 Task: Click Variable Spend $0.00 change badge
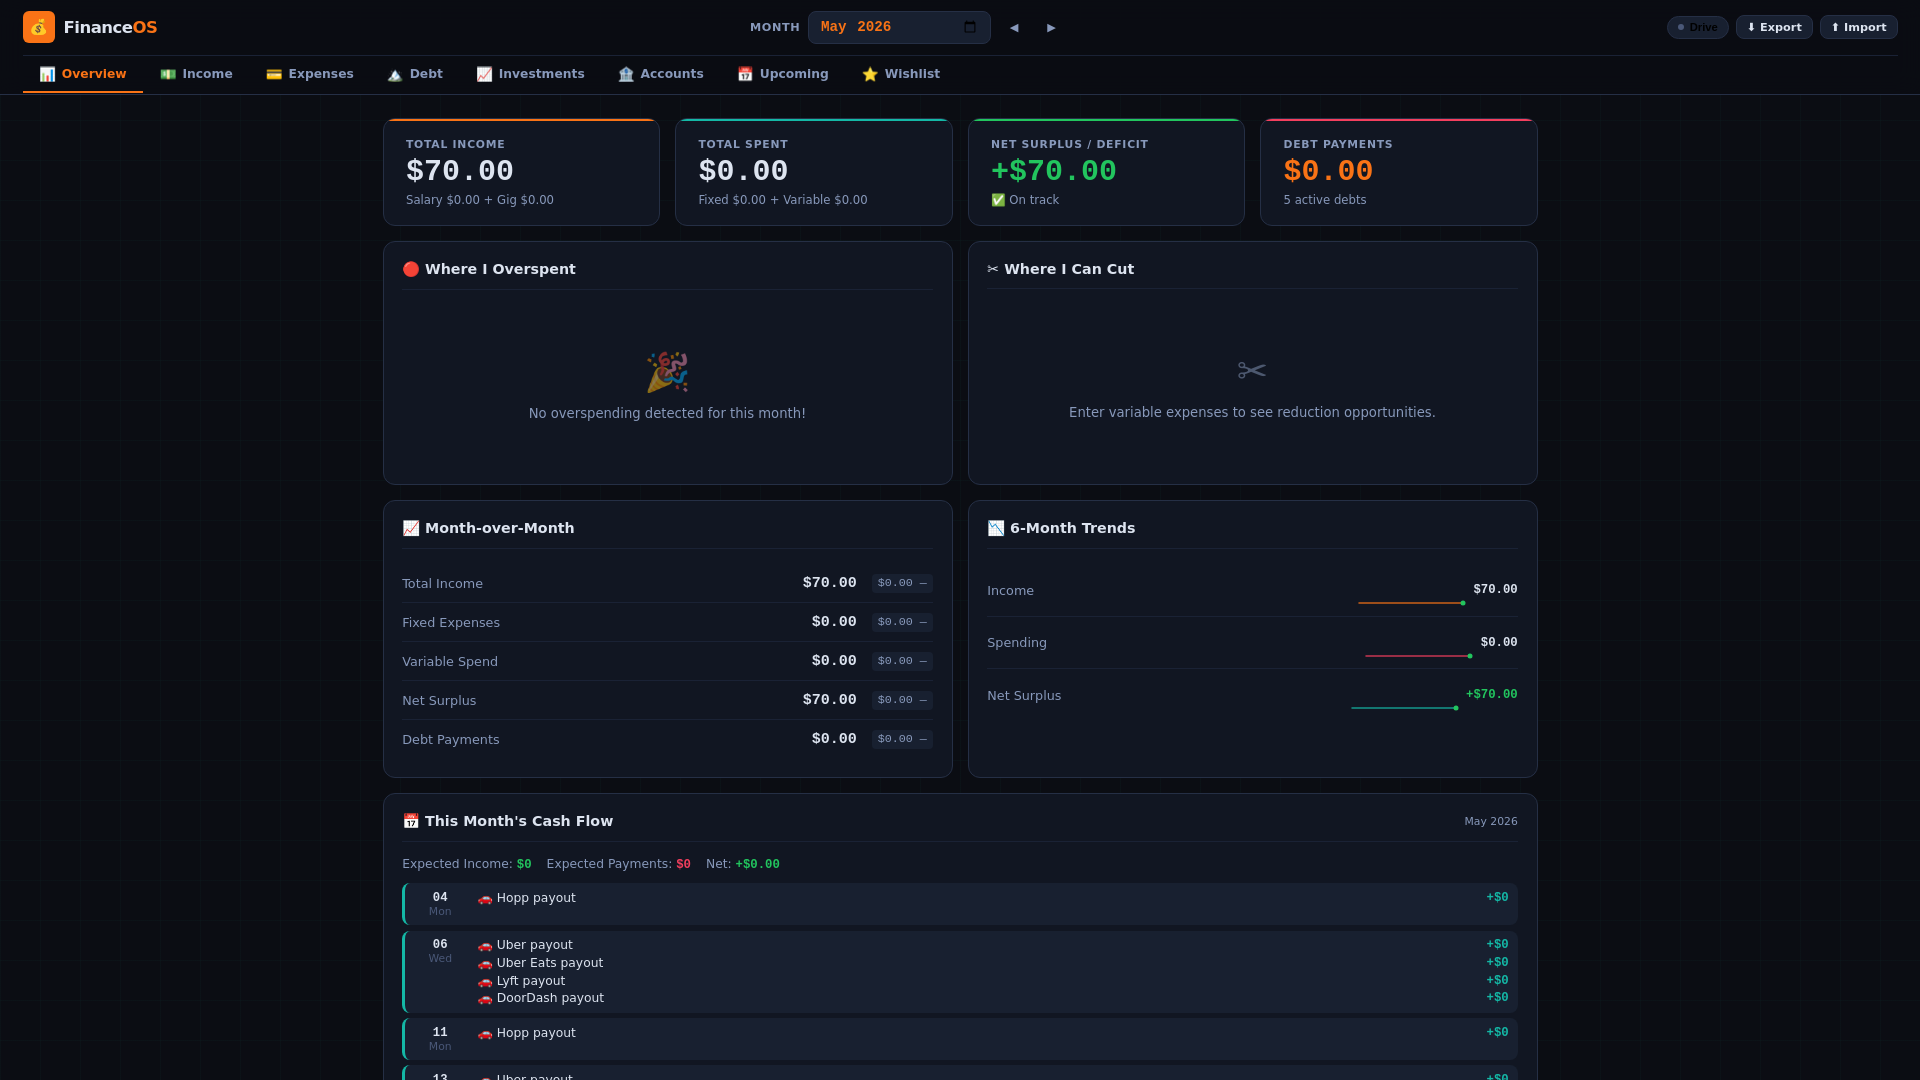(902, 661)
